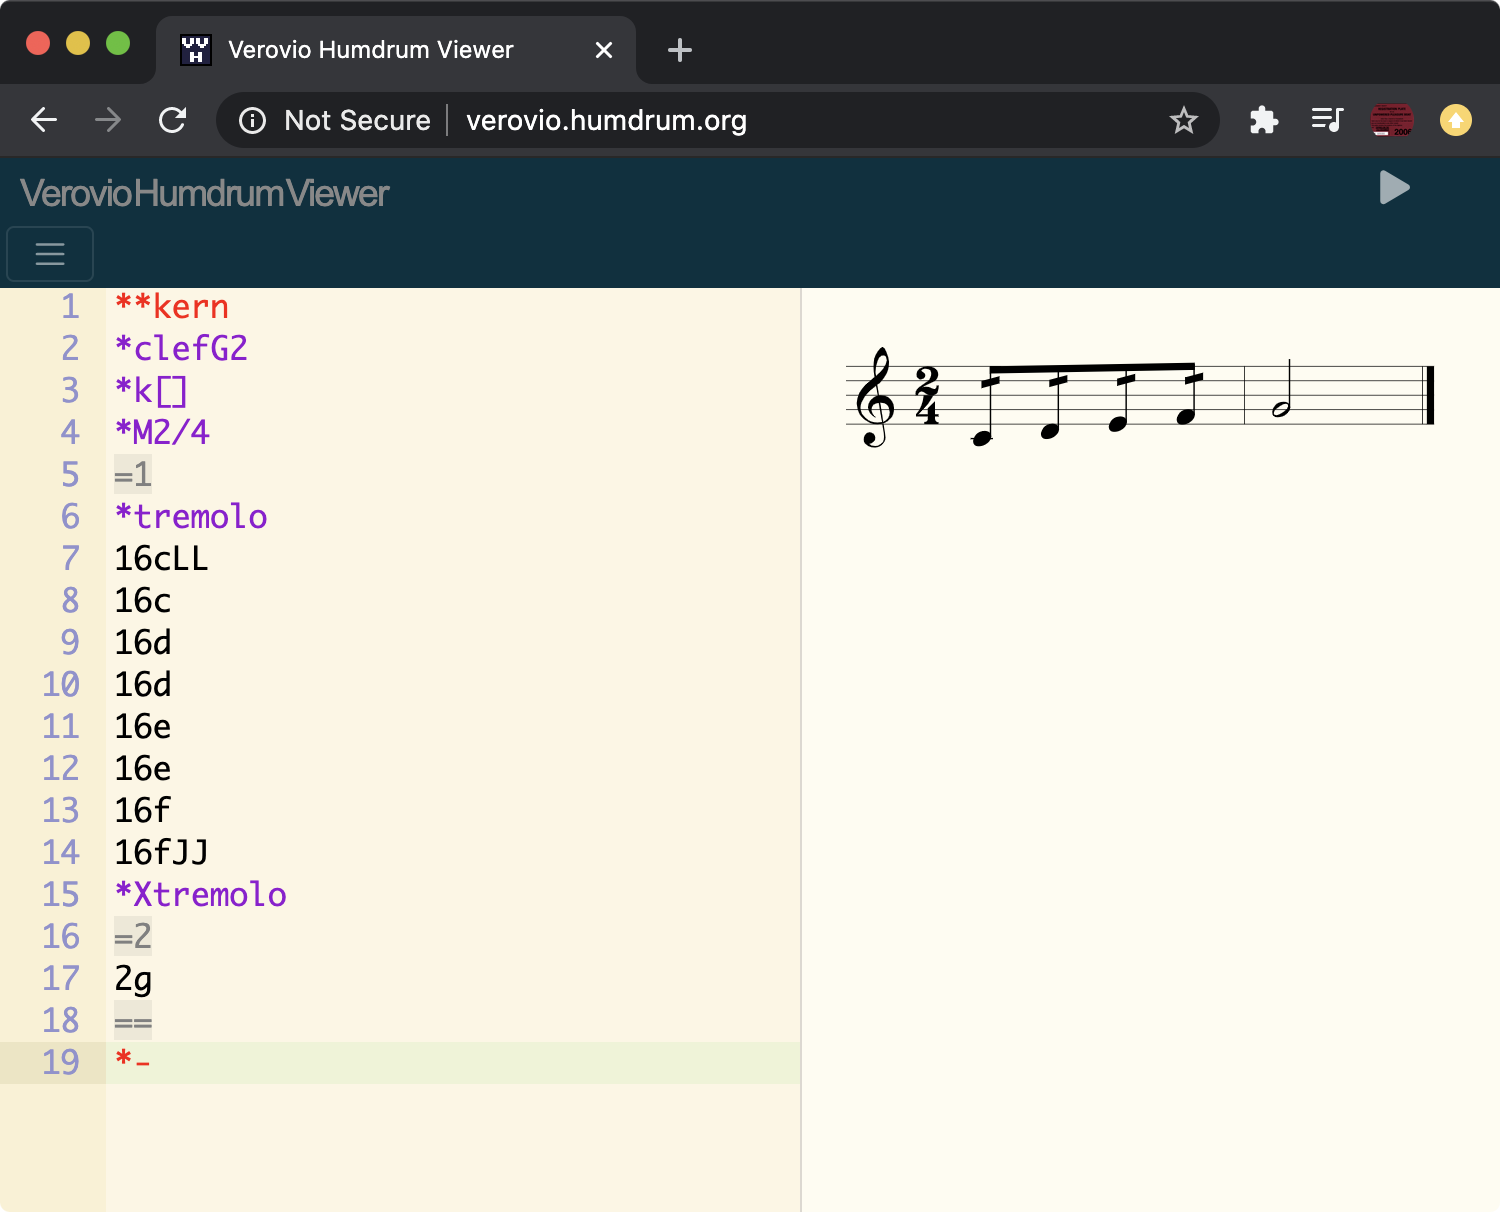Open the site information info icon
1500x1212 pixels.
[251, 120]
